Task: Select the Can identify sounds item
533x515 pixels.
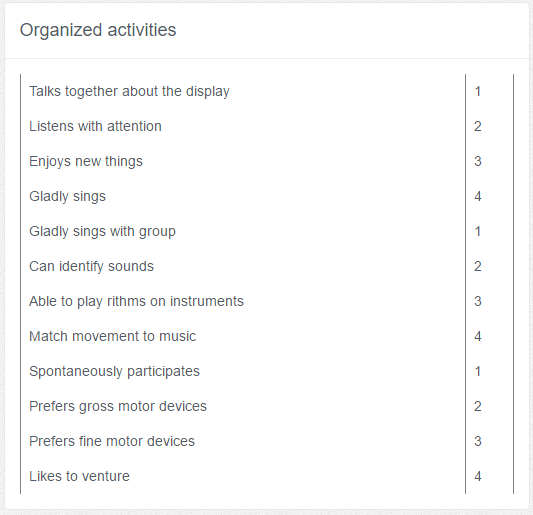Action: (267, 267)
